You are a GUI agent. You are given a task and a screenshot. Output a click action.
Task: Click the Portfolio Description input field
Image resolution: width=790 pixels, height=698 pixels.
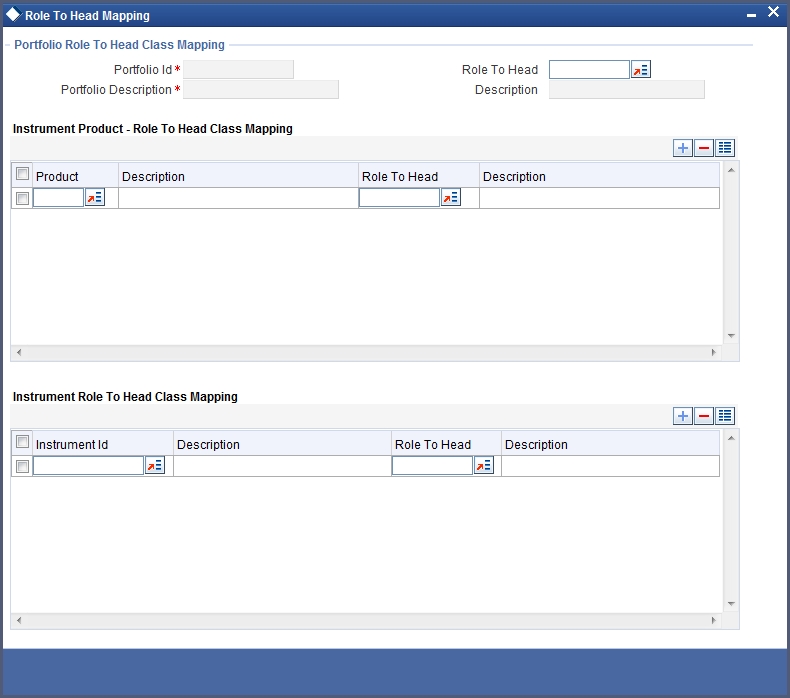coord(261,90)
